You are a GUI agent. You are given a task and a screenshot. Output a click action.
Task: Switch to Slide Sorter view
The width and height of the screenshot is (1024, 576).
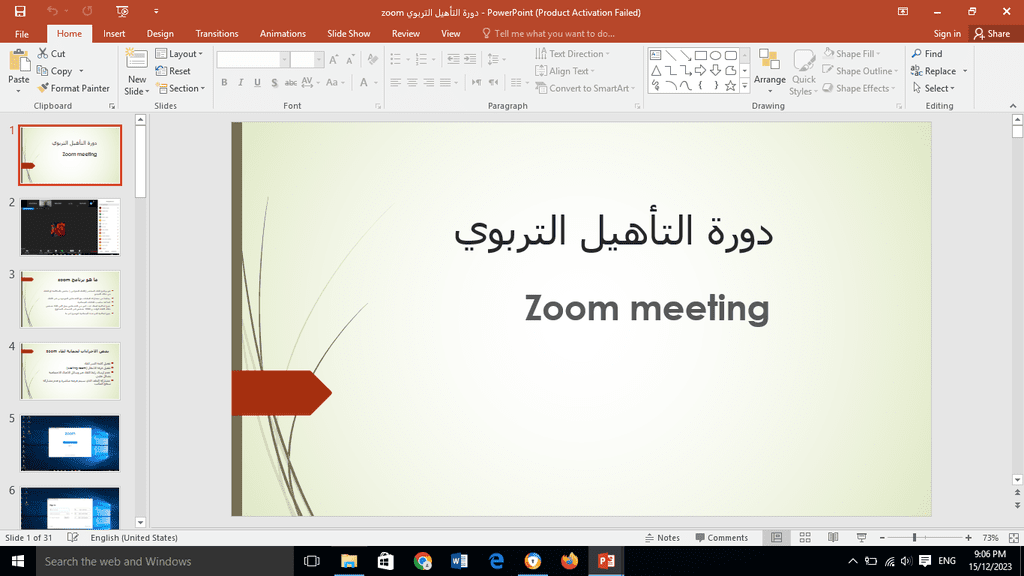coord(805,537)
